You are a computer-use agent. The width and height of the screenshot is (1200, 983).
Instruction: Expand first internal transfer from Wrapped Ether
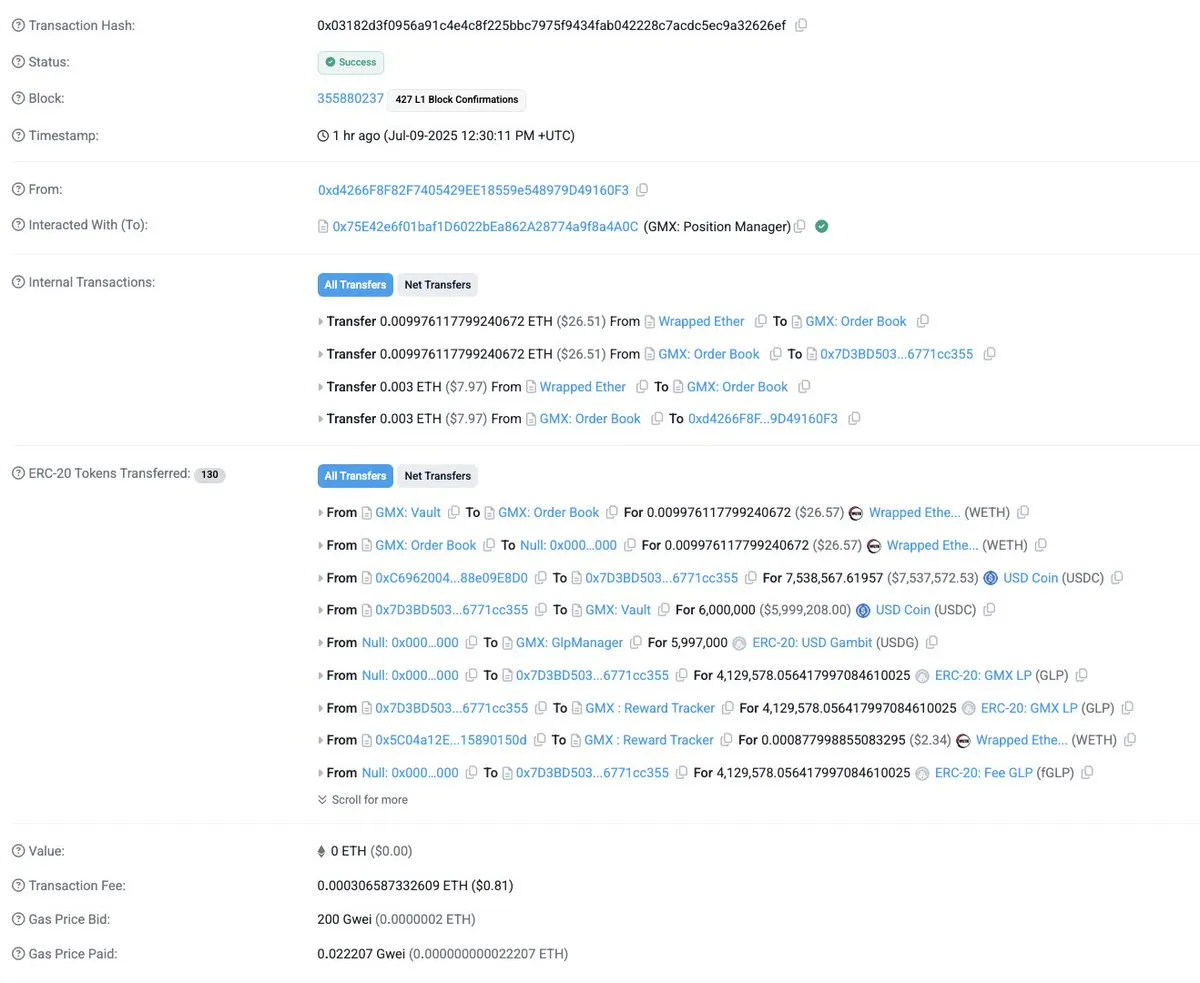(x=321, y=322)
